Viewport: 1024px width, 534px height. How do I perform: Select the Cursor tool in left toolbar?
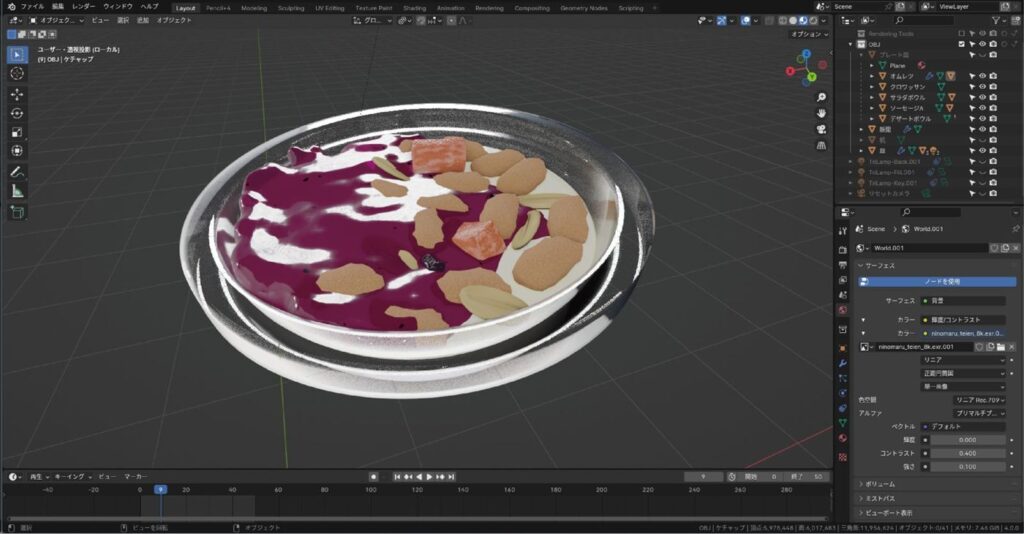pos(17,73)
